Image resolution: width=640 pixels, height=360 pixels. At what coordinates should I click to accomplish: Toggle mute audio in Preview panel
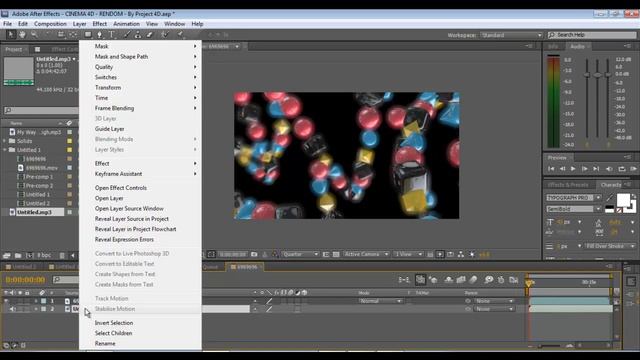tap(609, 169)
